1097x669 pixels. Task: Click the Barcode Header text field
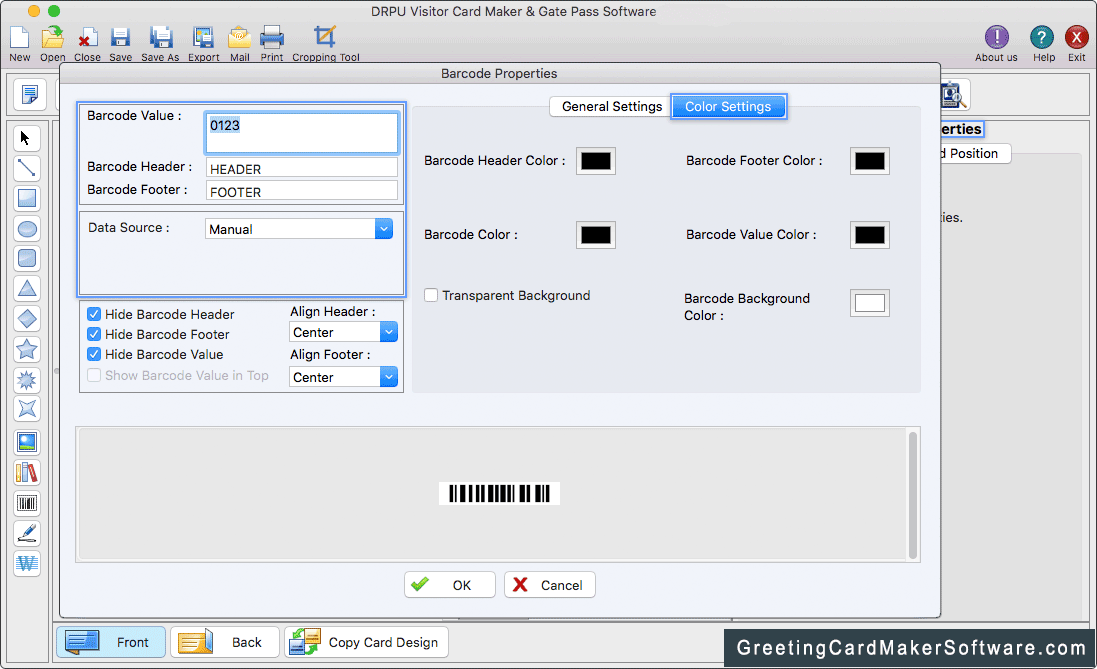[x=302, y=168]
